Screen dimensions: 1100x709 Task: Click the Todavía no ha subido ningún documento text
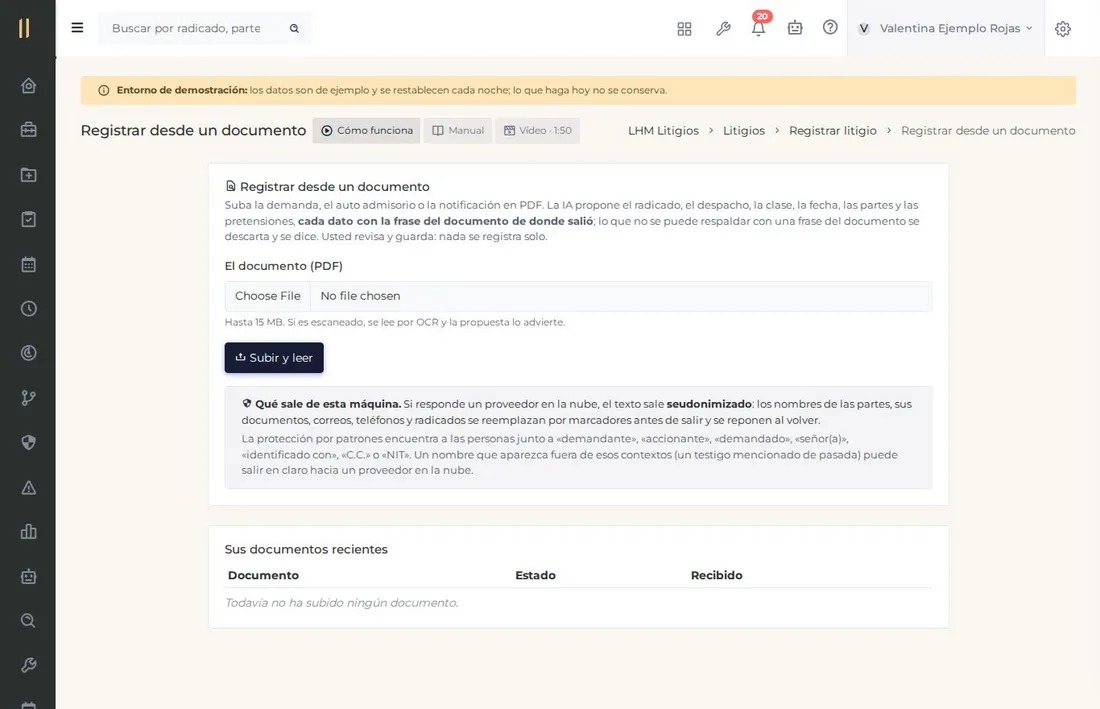(342, 602)
